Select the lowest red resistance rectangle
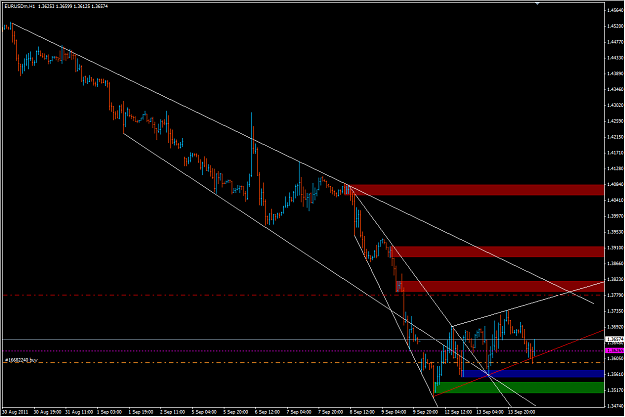Screen dimensions: 625x417 pyautogui.click(x=500, y=287)
